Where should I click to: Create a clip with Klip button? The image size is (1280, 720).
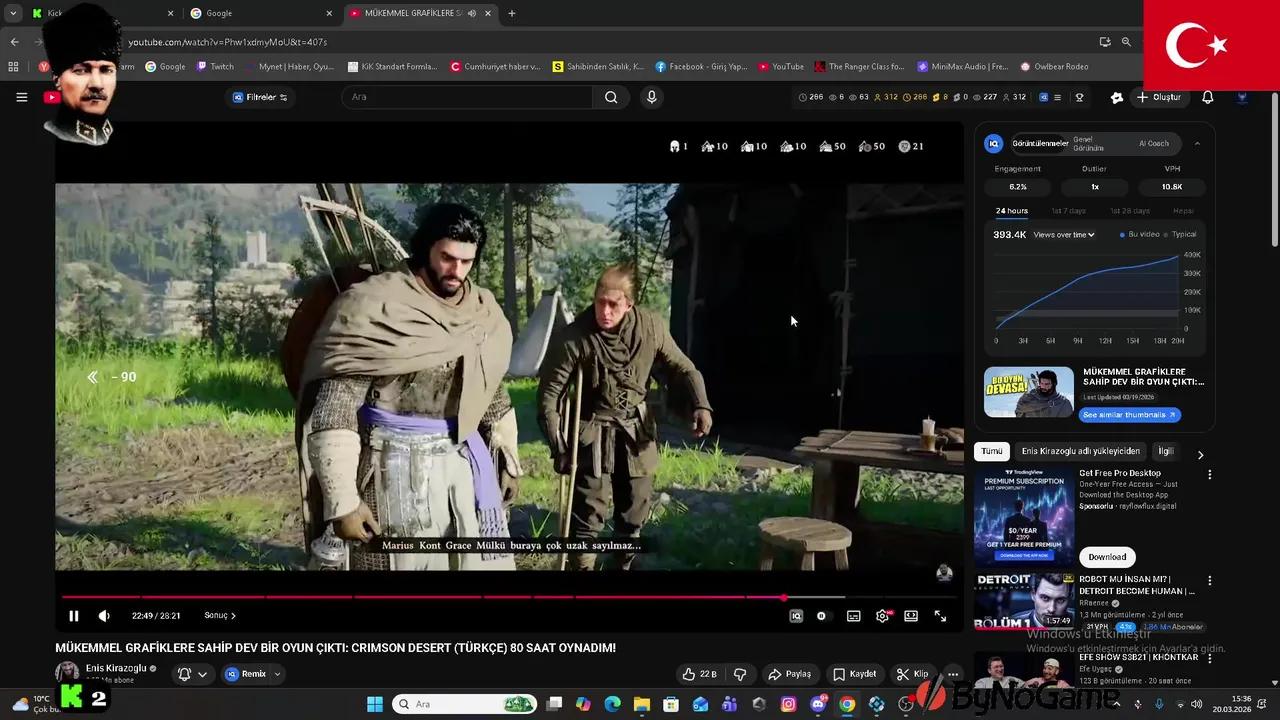click(x=912, y=674)
